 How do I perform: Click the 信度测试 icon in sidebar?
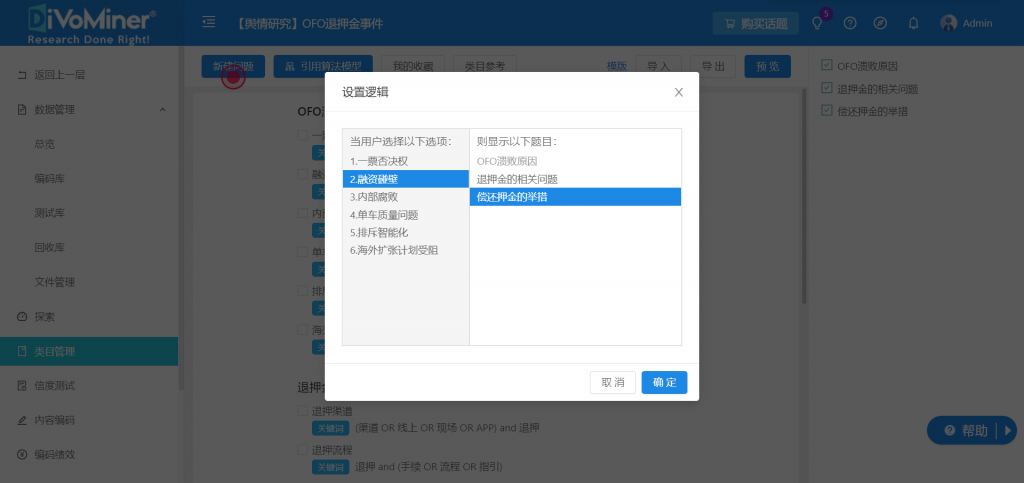click(23, 386)
